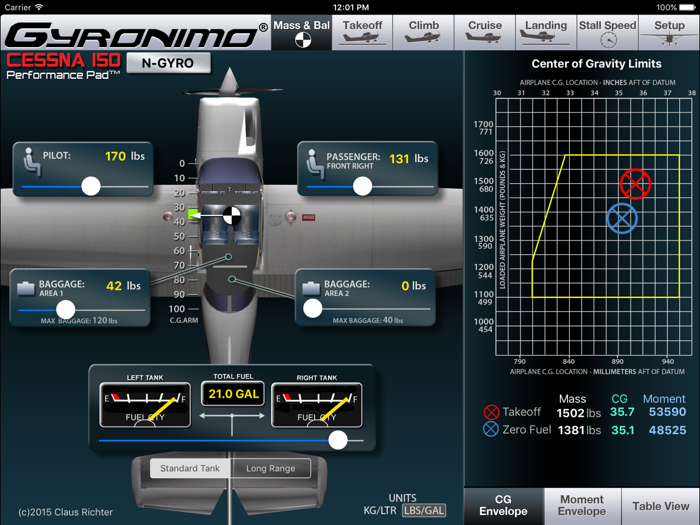Switch to the Stall Speed tab
The width and height of the screenshot is (700, 525).
click(607, 33)
